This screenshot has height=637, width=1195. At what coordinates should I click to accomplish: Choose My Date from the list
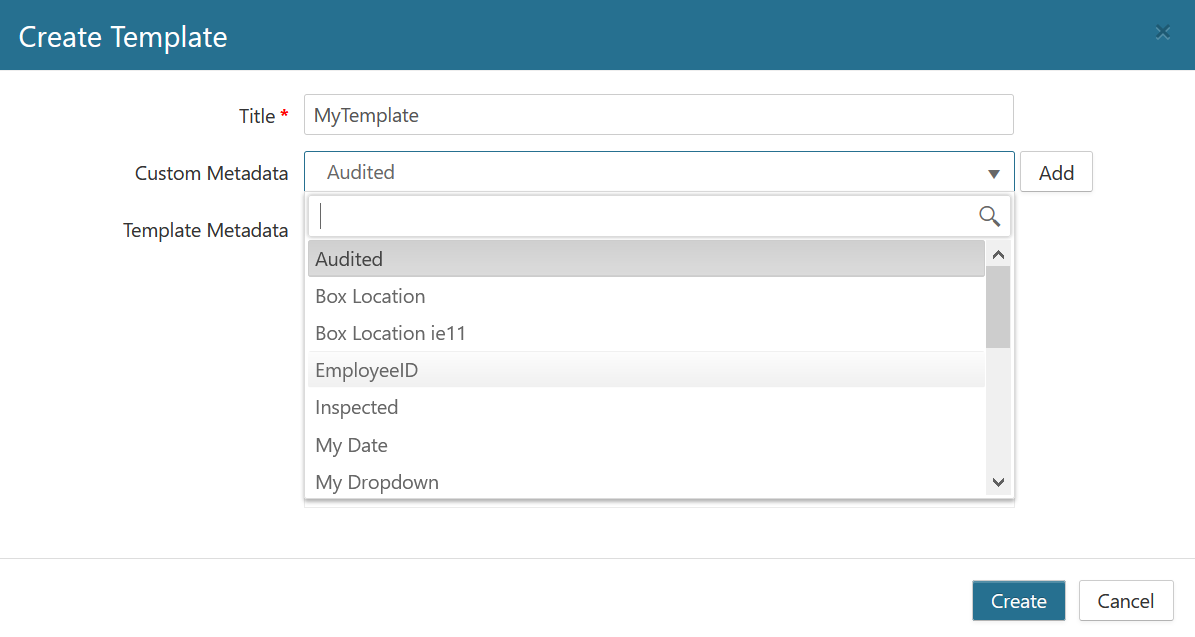click(x=645, y=445)
